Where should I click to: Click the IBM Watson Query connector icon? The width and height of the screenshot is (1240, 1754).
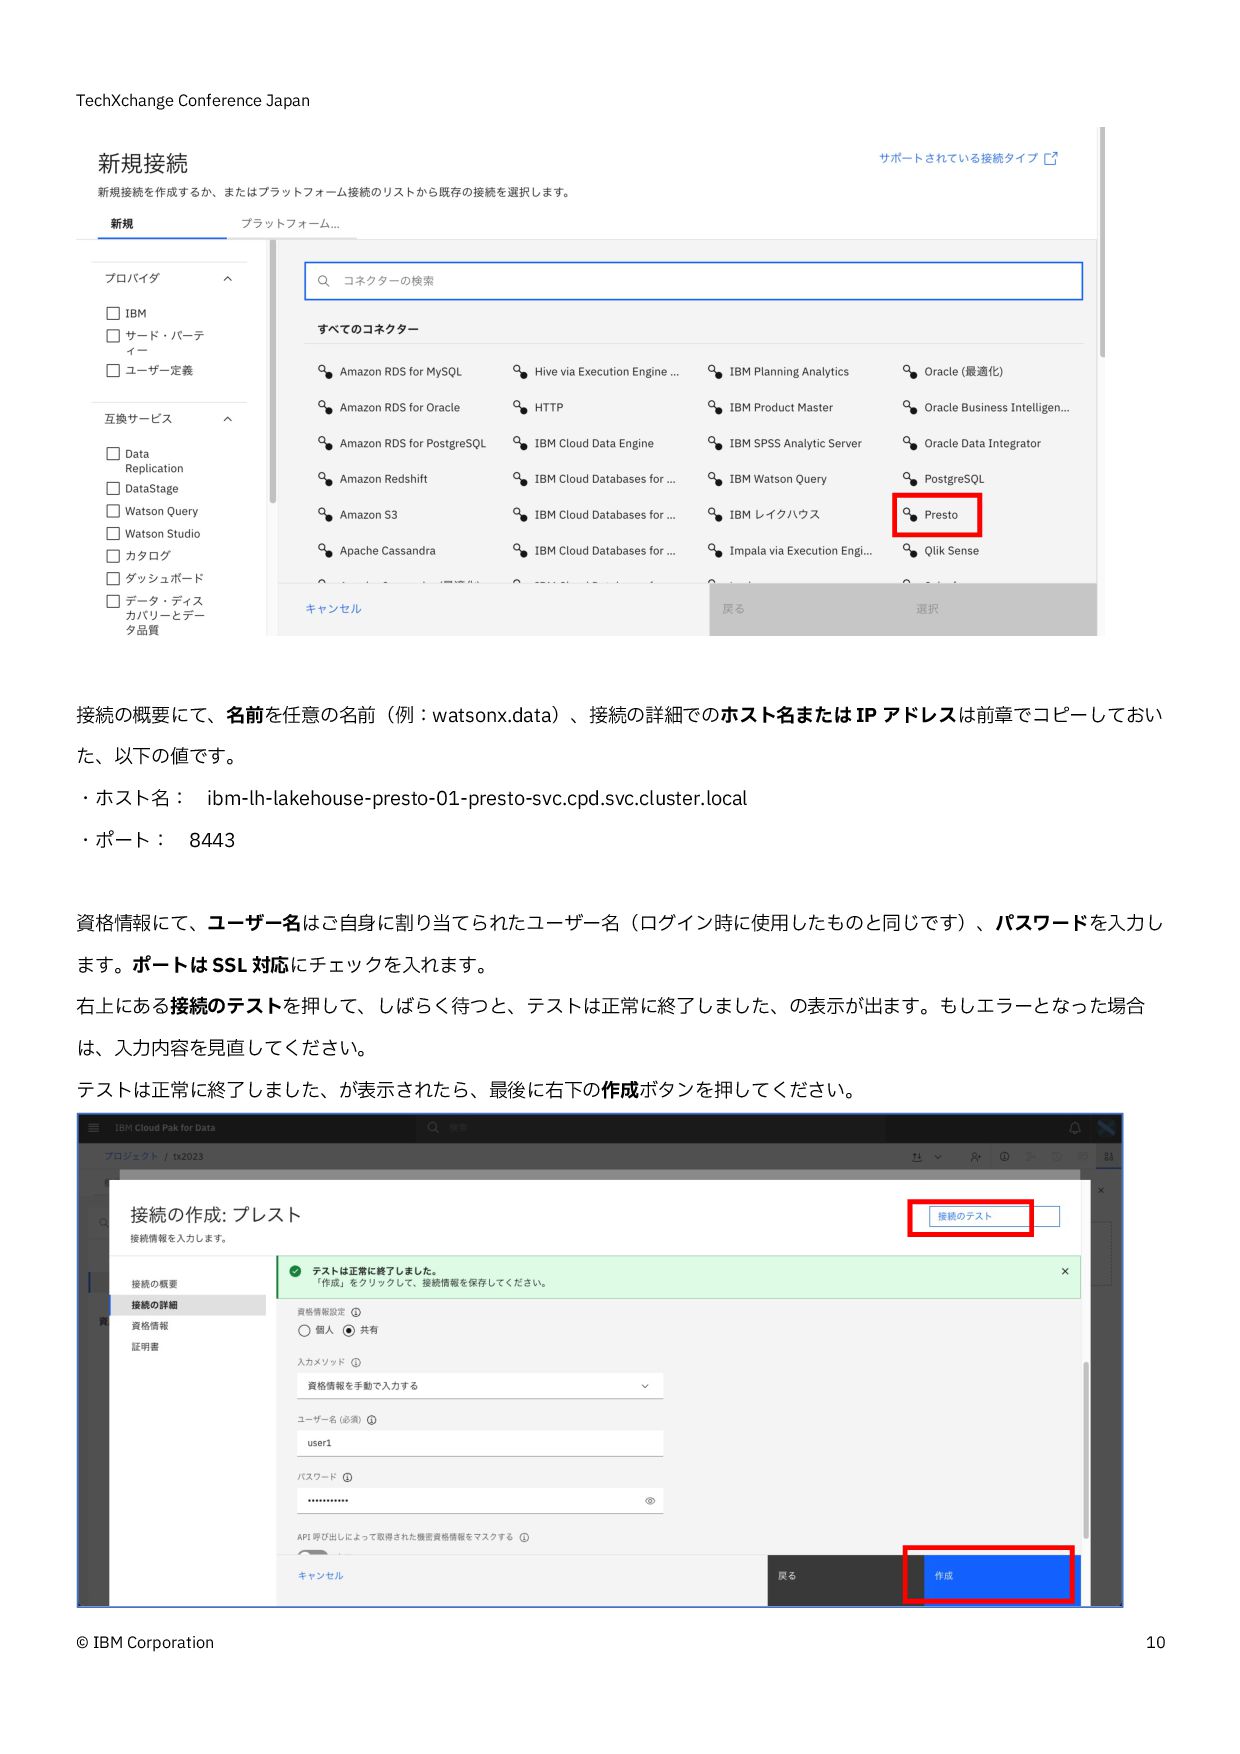[x=715, y=478]
